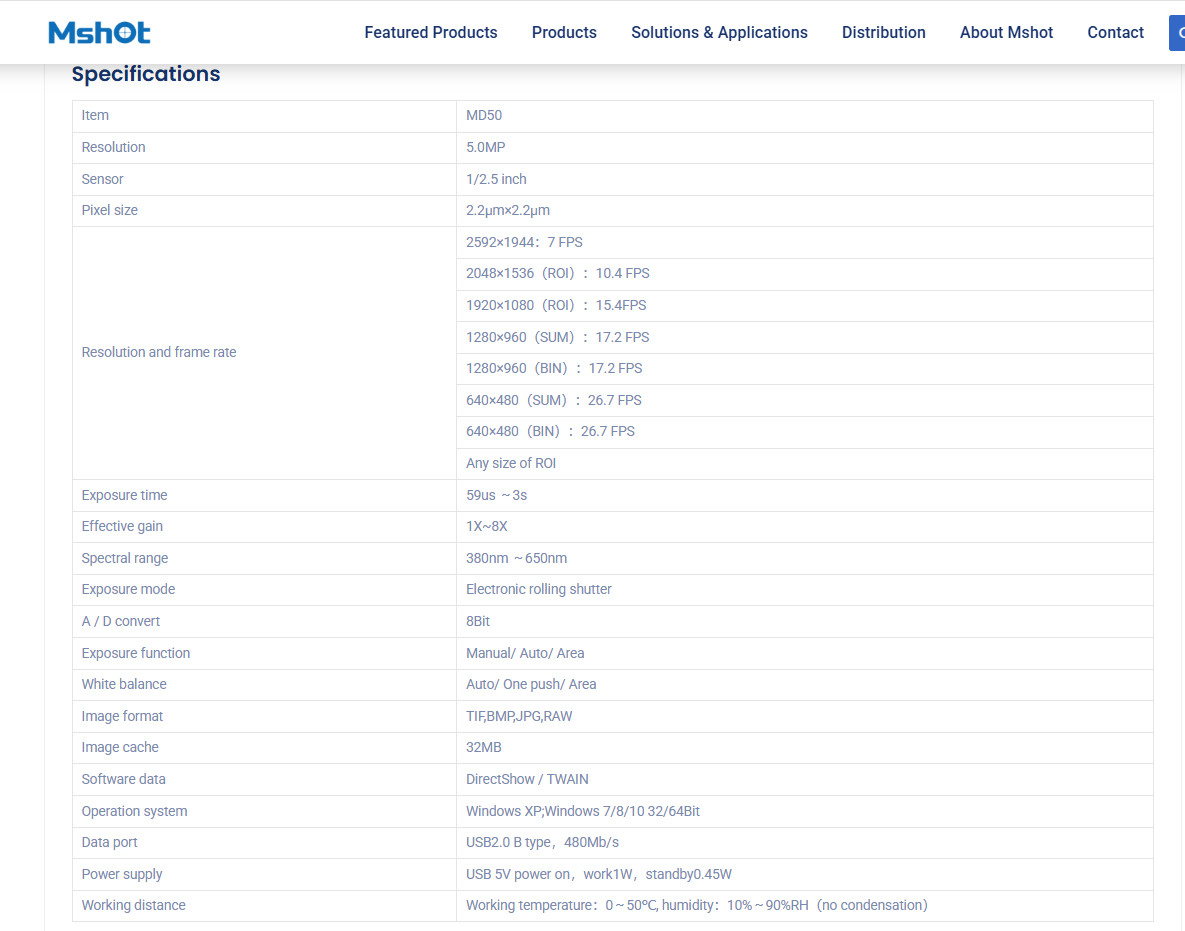Click the Mshot logo
Viewport: 1185px width, 931px height.
pyautogui.click(x=99, y=32)
